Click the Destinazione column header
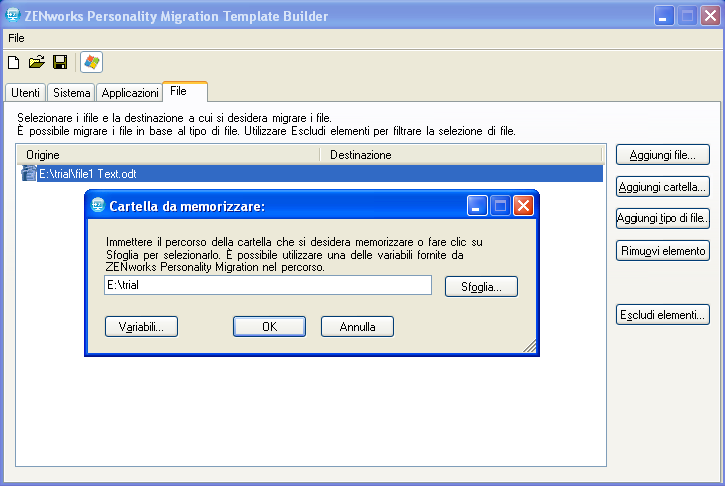 click(x=461, y=155)
